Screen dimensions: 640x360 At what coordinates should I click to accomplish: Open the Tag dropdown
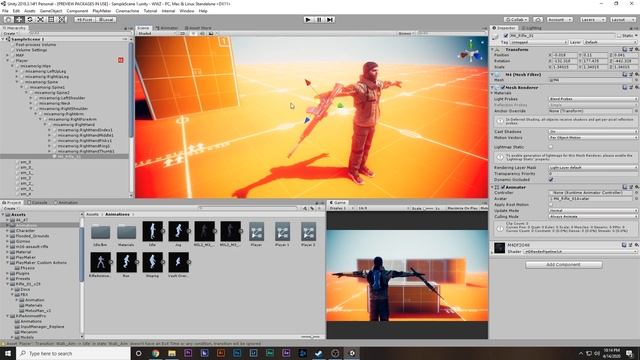[539, 42]
